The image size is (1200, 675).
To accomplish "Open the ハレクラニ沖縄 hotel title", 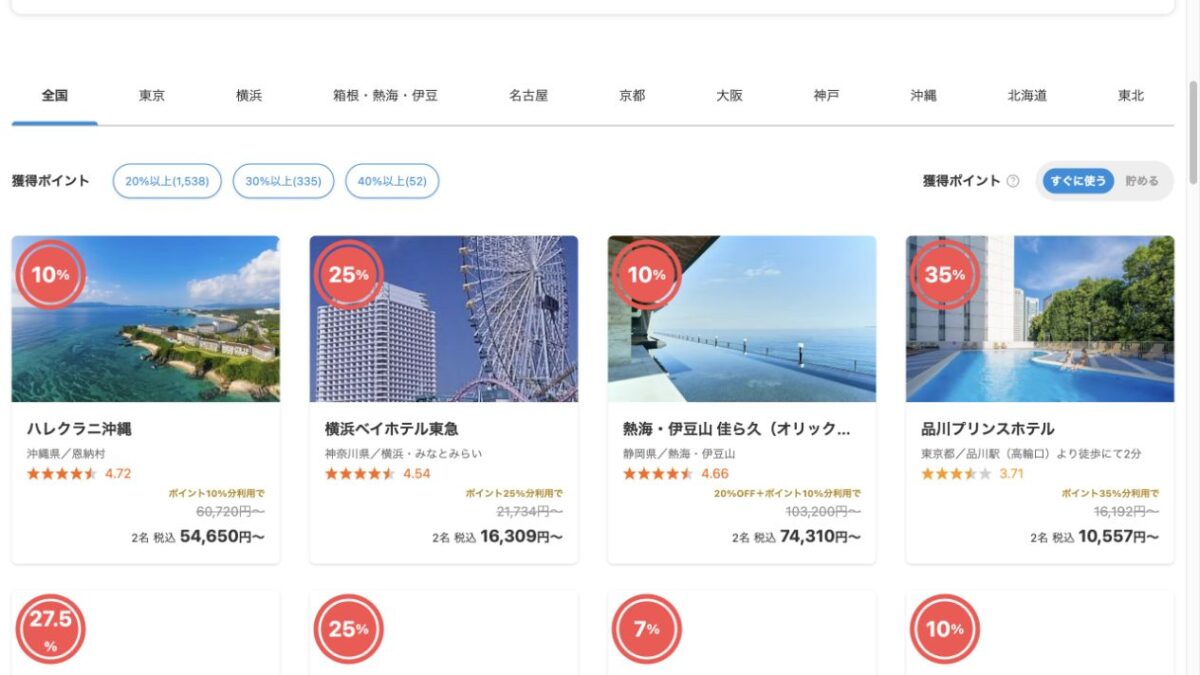I will 79,429.
